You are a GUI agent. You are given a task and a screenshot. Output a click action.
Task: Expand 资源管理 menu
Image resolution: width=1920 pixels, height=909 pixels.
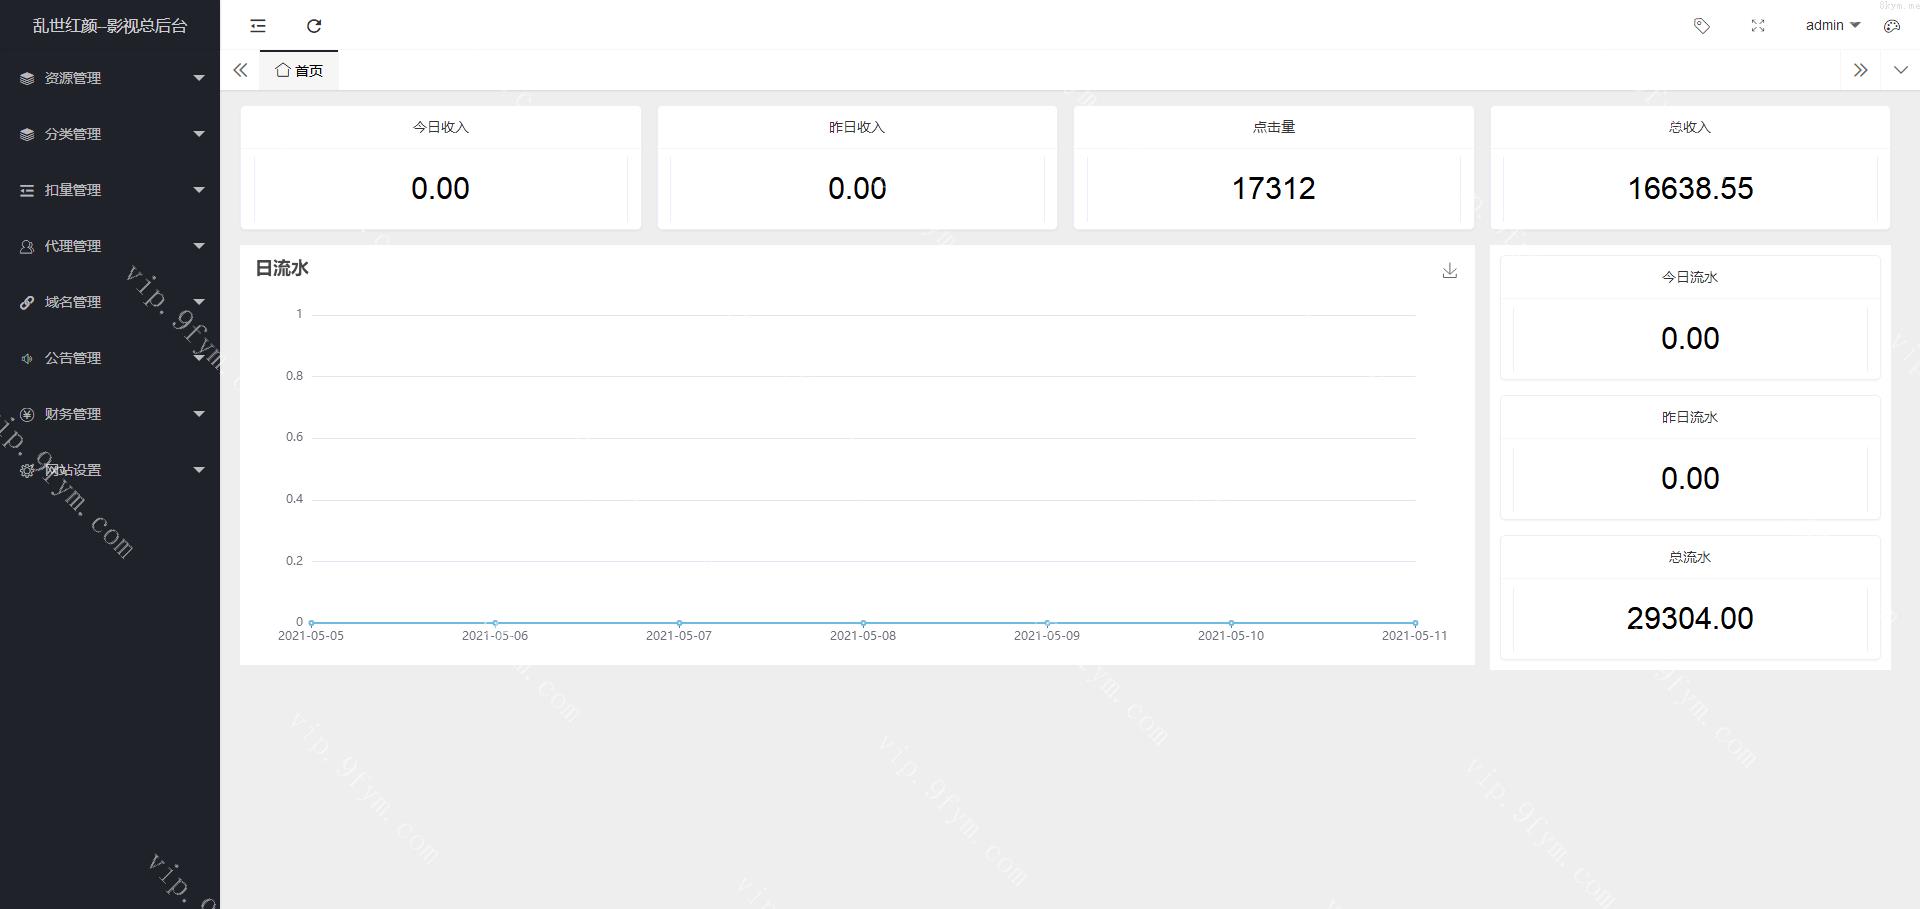click(x=110, y=78)
